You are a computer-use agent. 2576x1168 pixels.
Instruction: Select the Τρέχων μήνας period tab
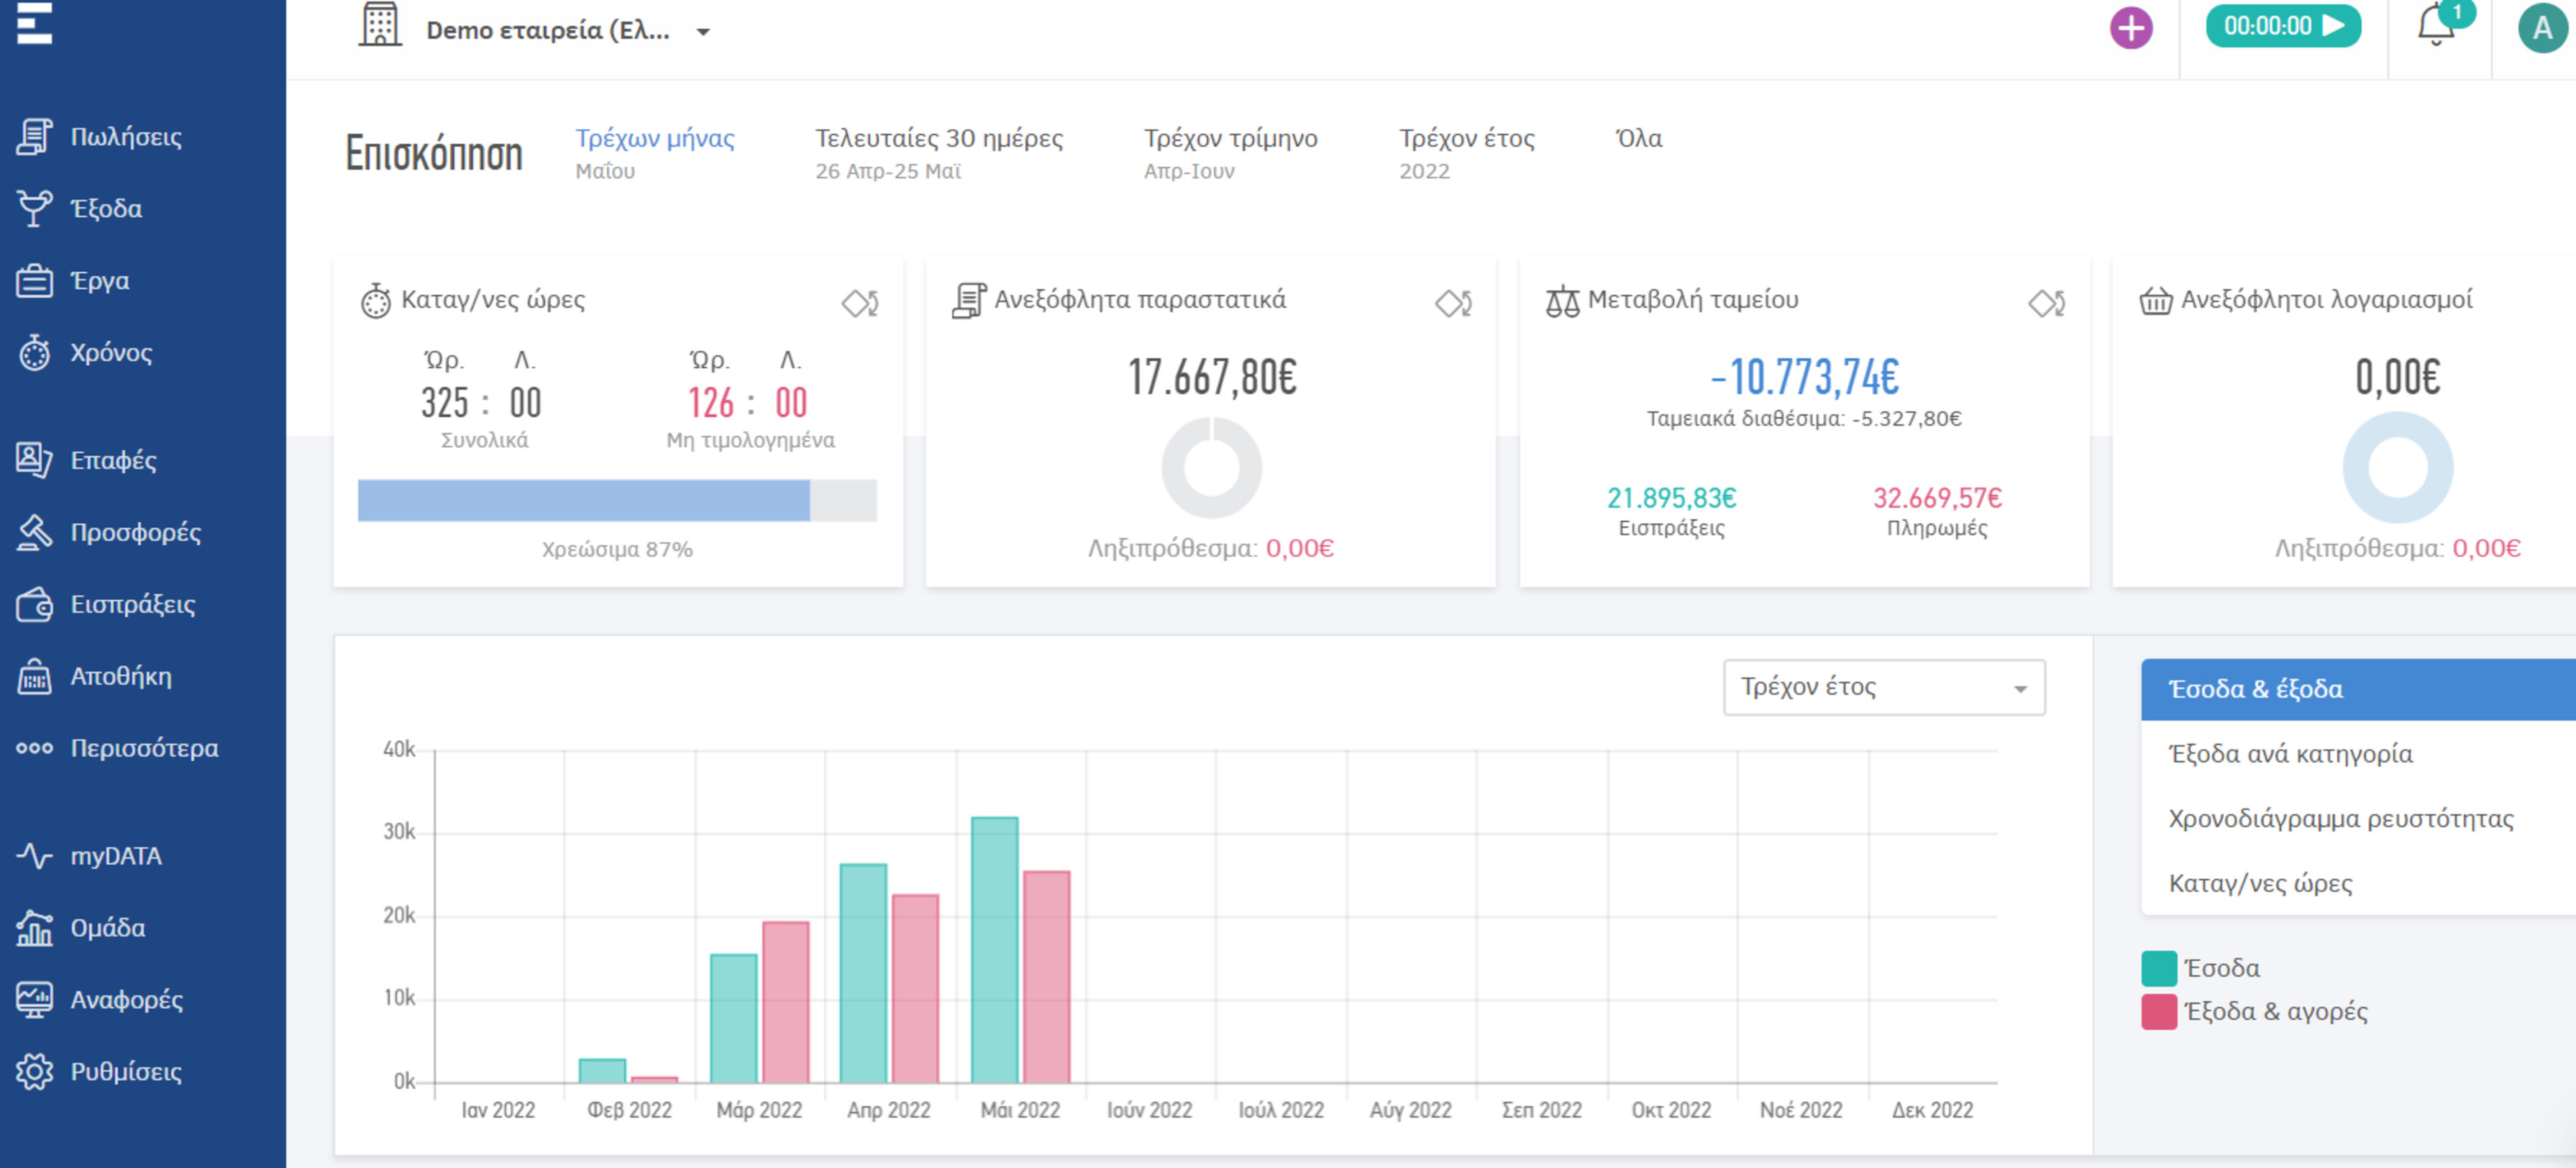[x=654, y=152]
